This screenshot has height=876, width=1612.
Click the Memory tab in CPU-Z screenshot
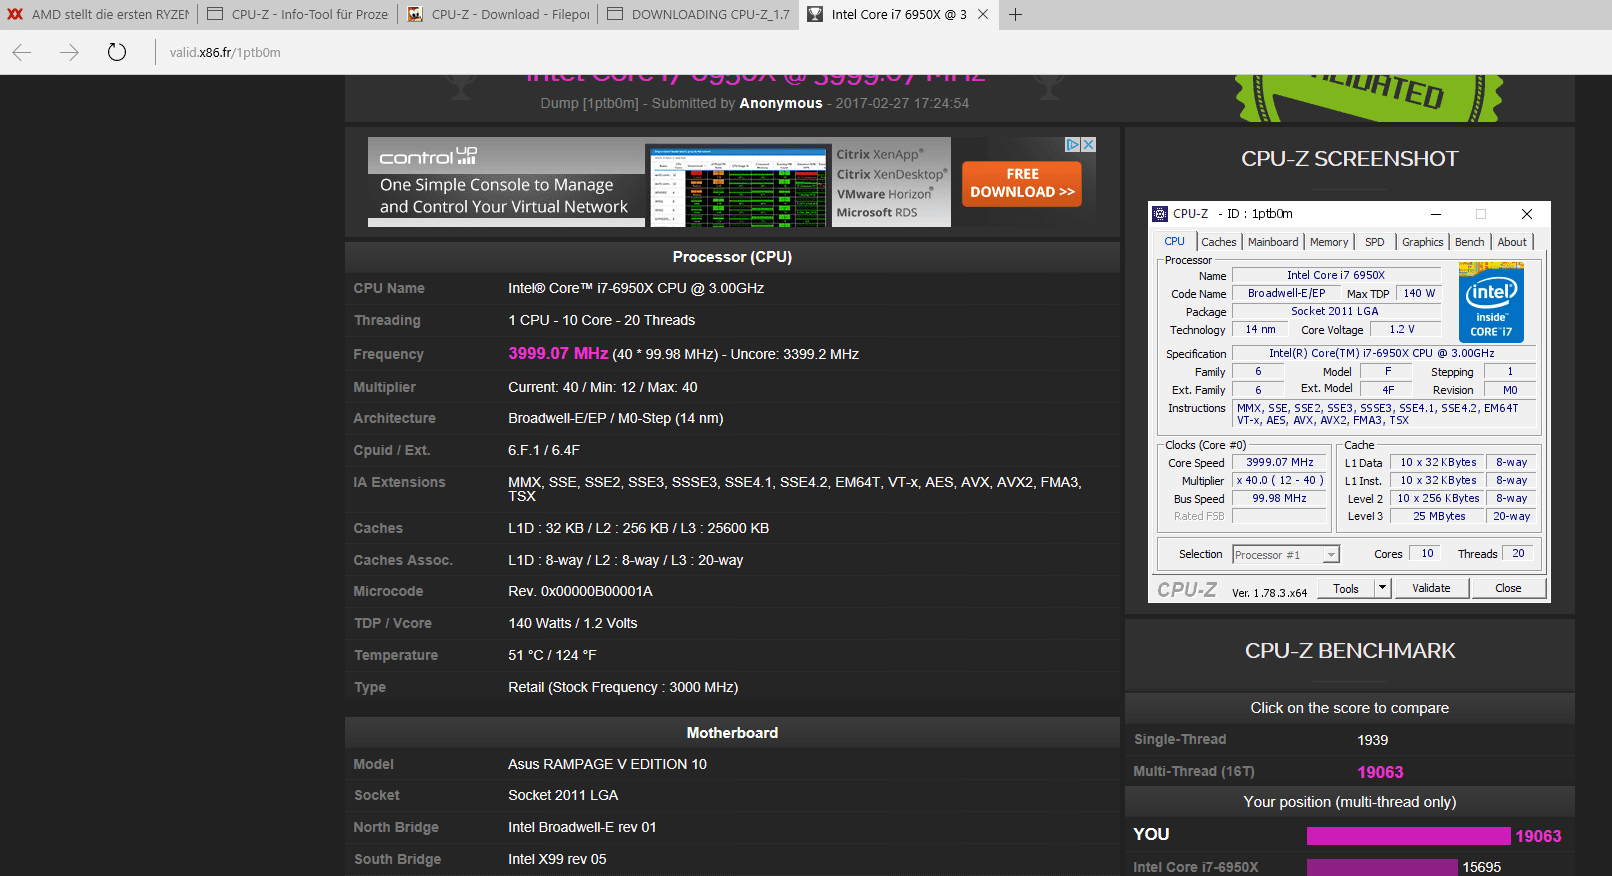tap(1329, 242)
